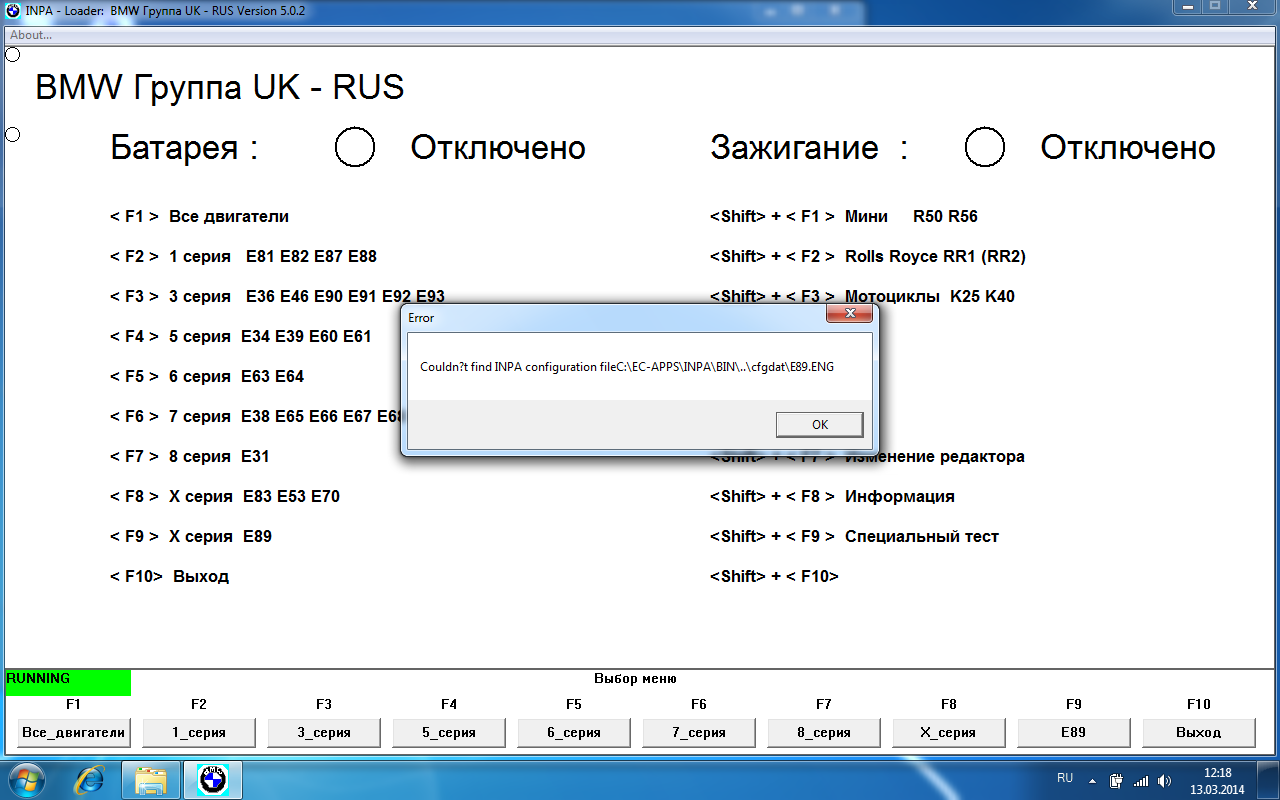This screenshot has width=1280, height=800.
Task: Click text '< F1 > Все двигатели'
Action: (199, 216)
